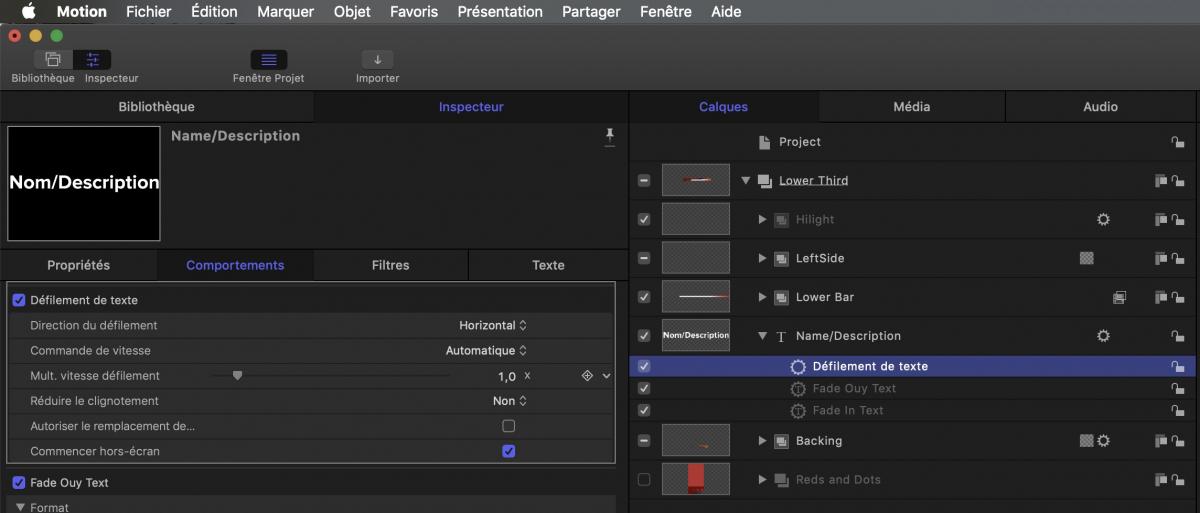Image resolution: width=1200 pixels, height=513 pixels.
Task: Click the 1,0 speed multiplier value field
Action: pos(507,376)
